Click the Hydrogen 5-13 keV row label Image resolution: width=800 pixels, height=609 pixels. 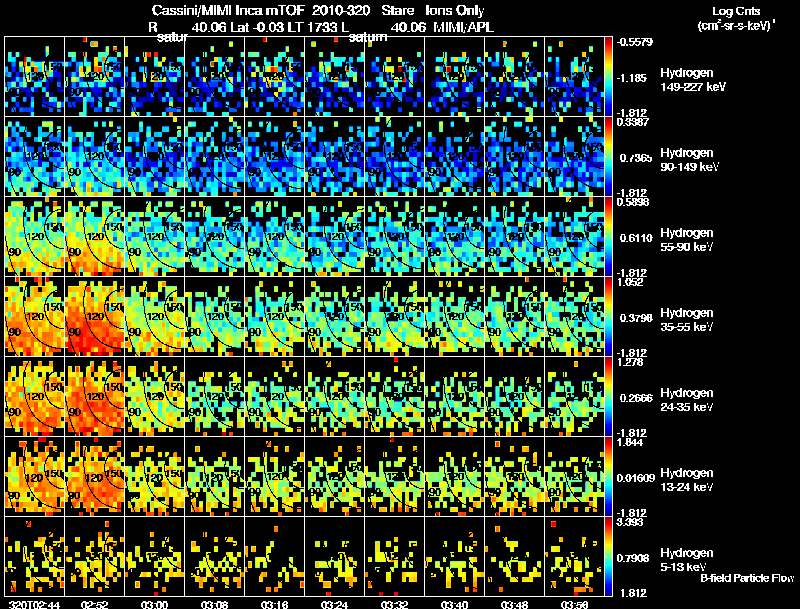click(687, 560)
